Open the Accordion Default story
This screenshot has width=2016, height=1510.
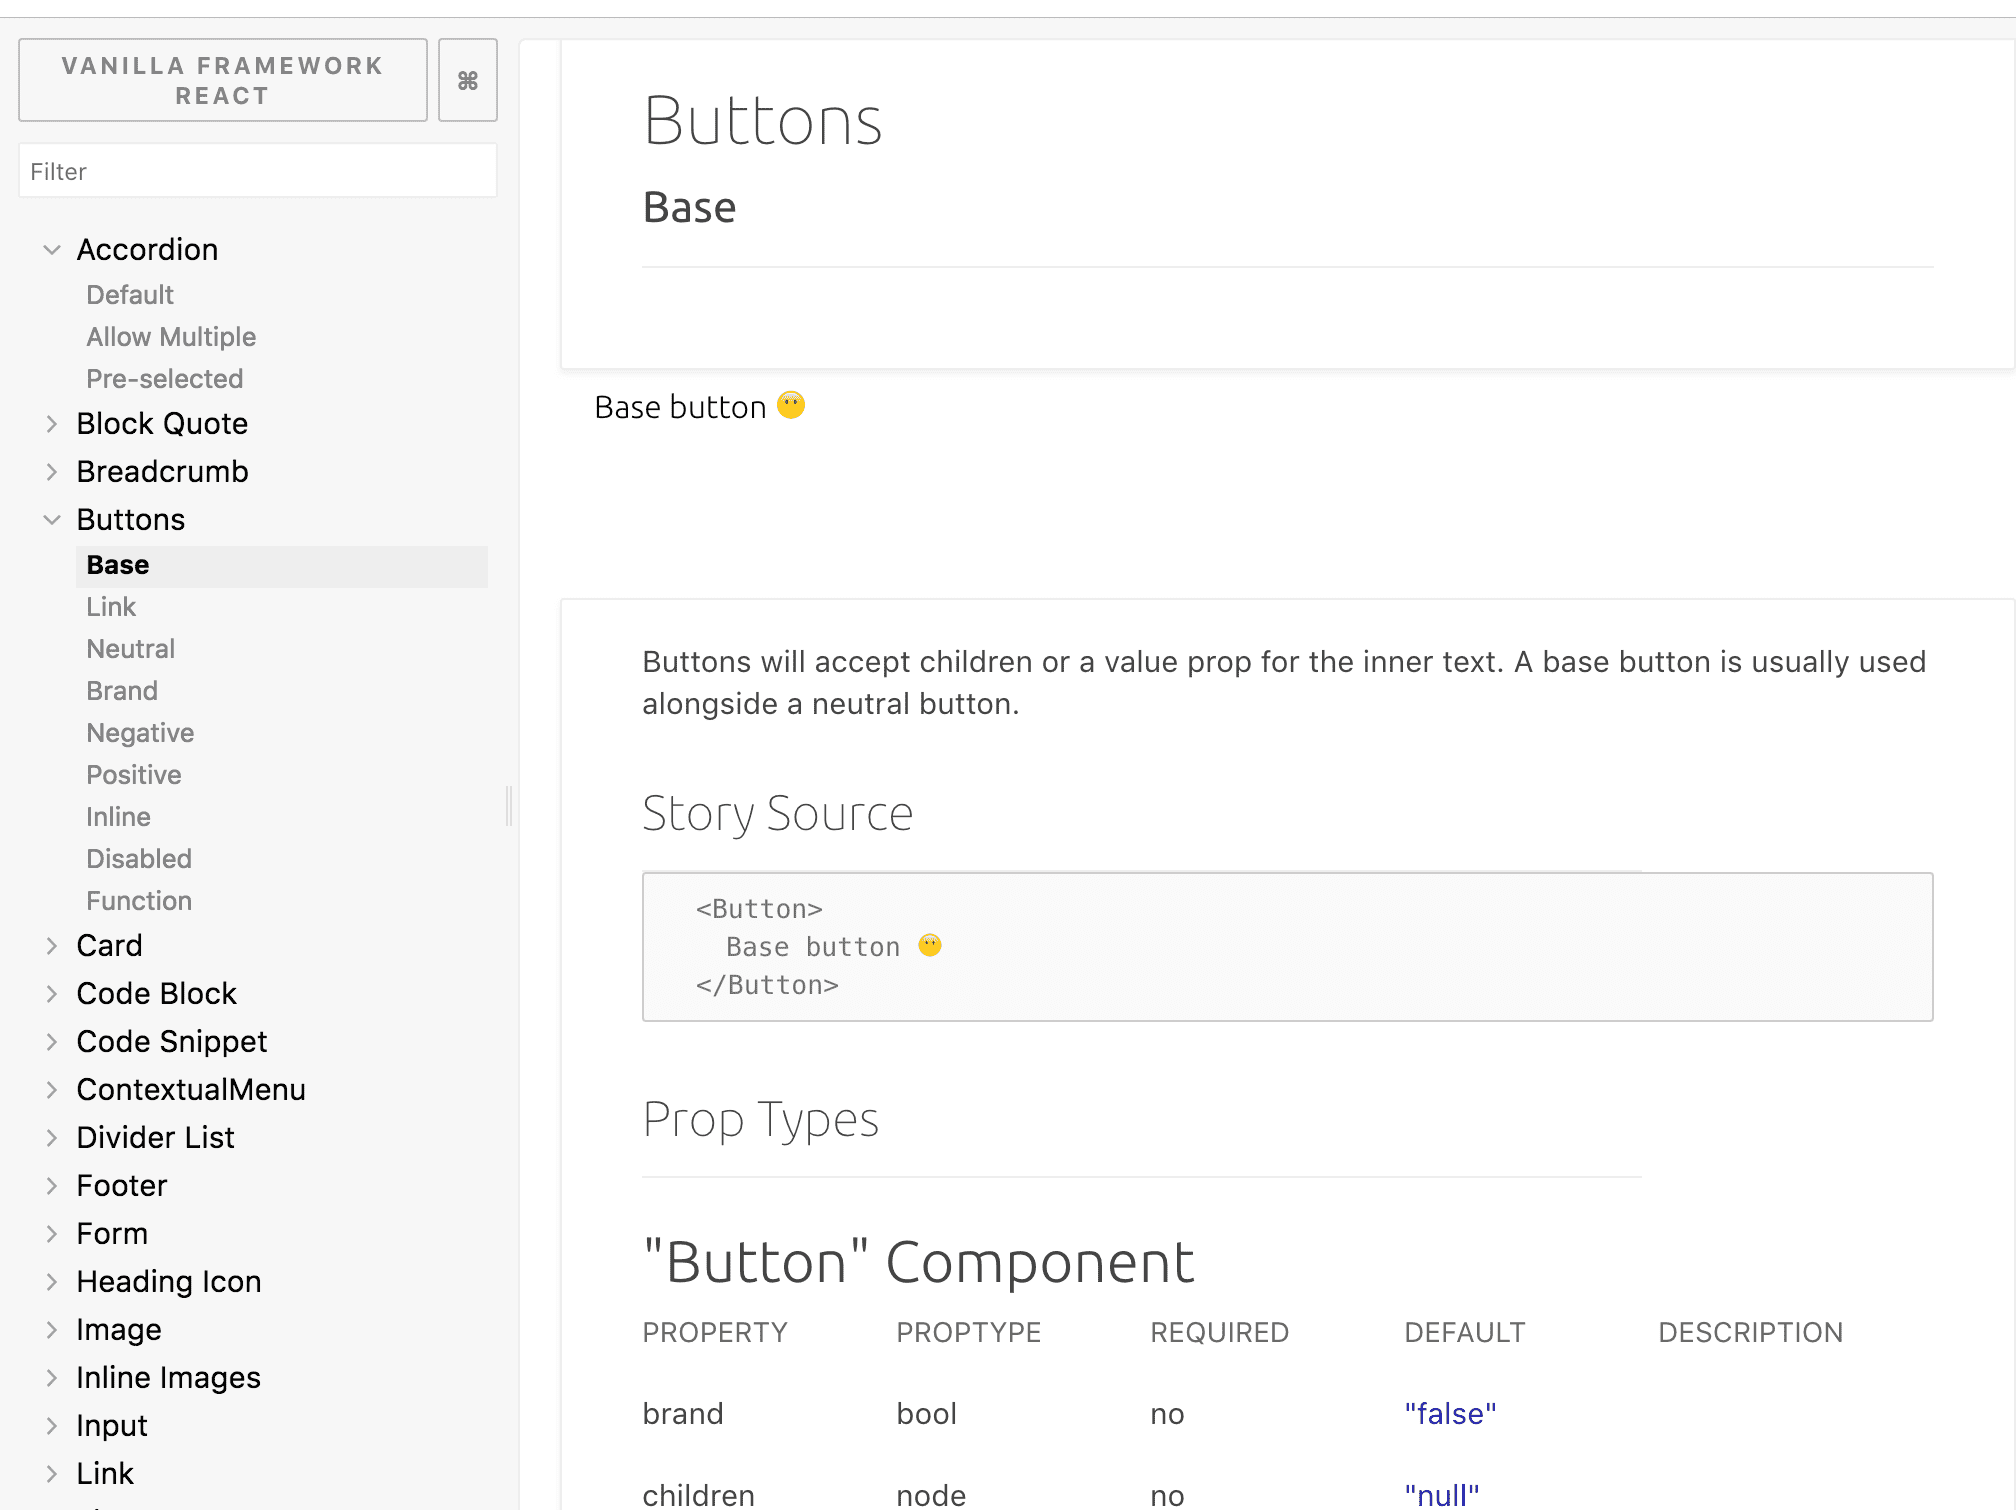pos(130,295)
